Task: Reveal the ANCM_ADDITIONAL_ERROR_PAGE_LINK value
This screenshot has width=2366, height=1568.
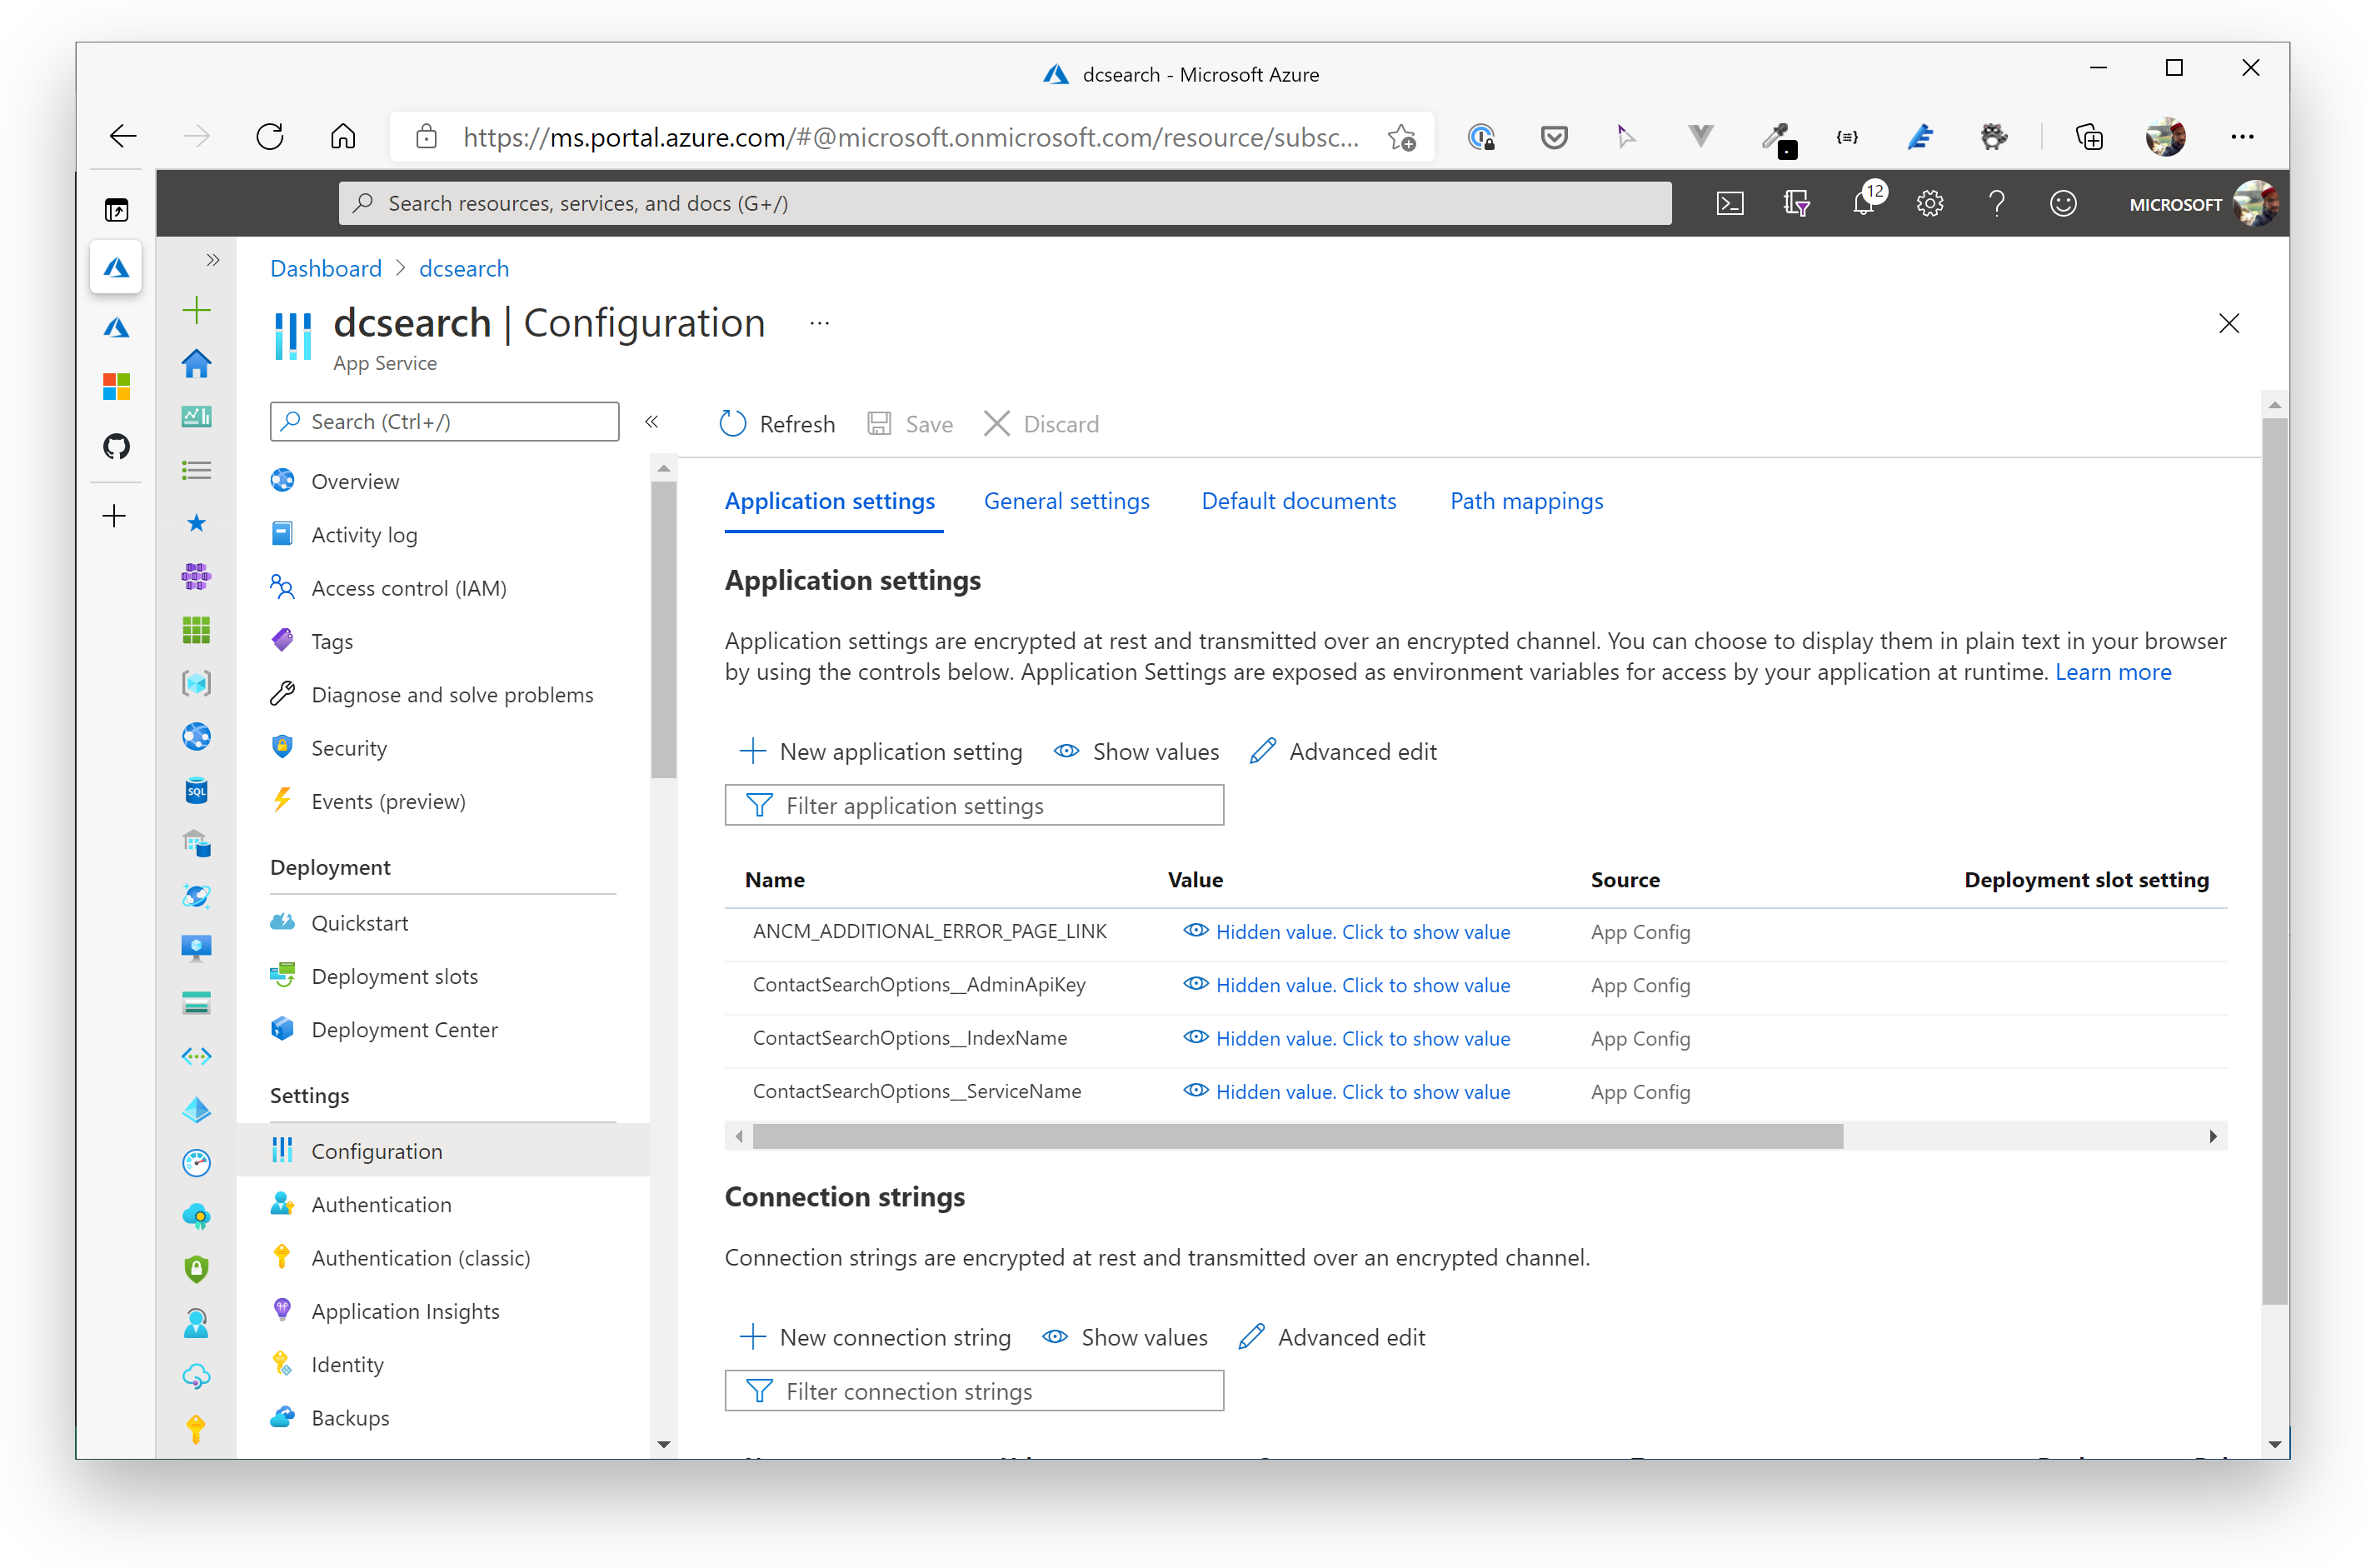Action: click(x=1362, y=931)
